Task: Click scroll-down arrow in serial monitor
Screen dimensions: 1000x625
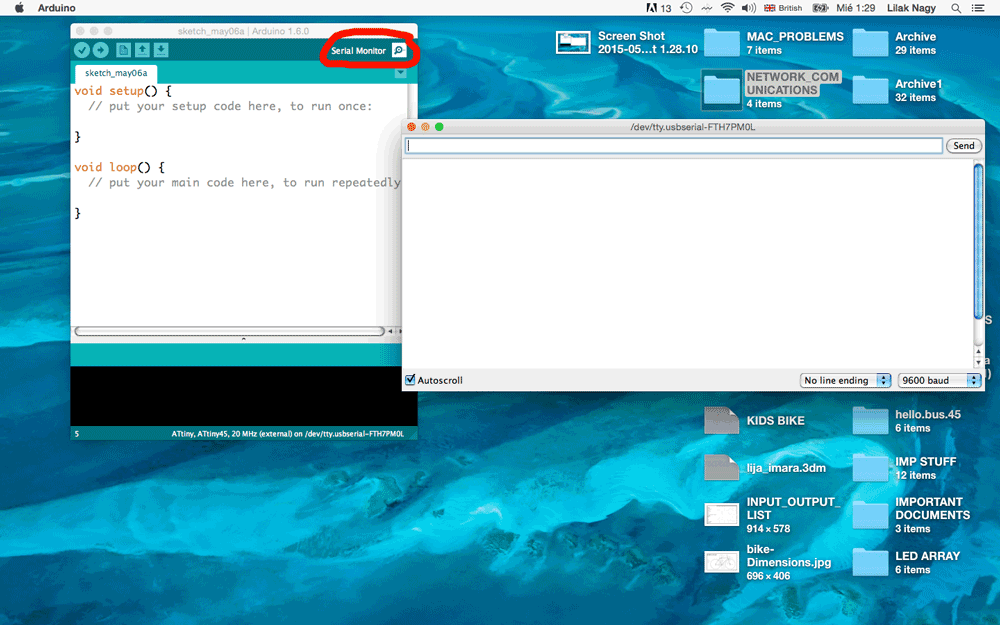Action: pyautogui.click(x=978, y=362)
